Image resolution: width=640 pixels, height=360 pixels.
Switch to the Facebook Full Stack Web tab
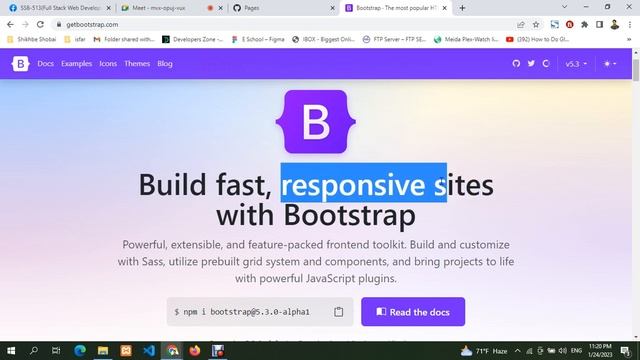[60, 8]
